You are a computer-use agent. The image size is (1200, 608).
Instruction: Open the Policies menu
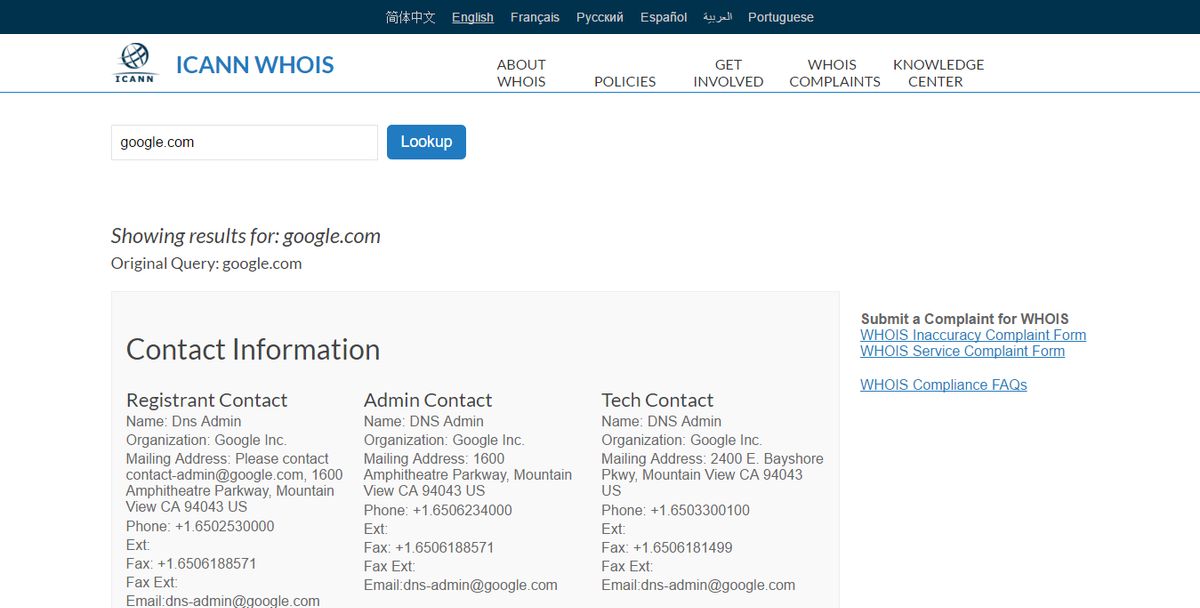[x=625, y=81]
